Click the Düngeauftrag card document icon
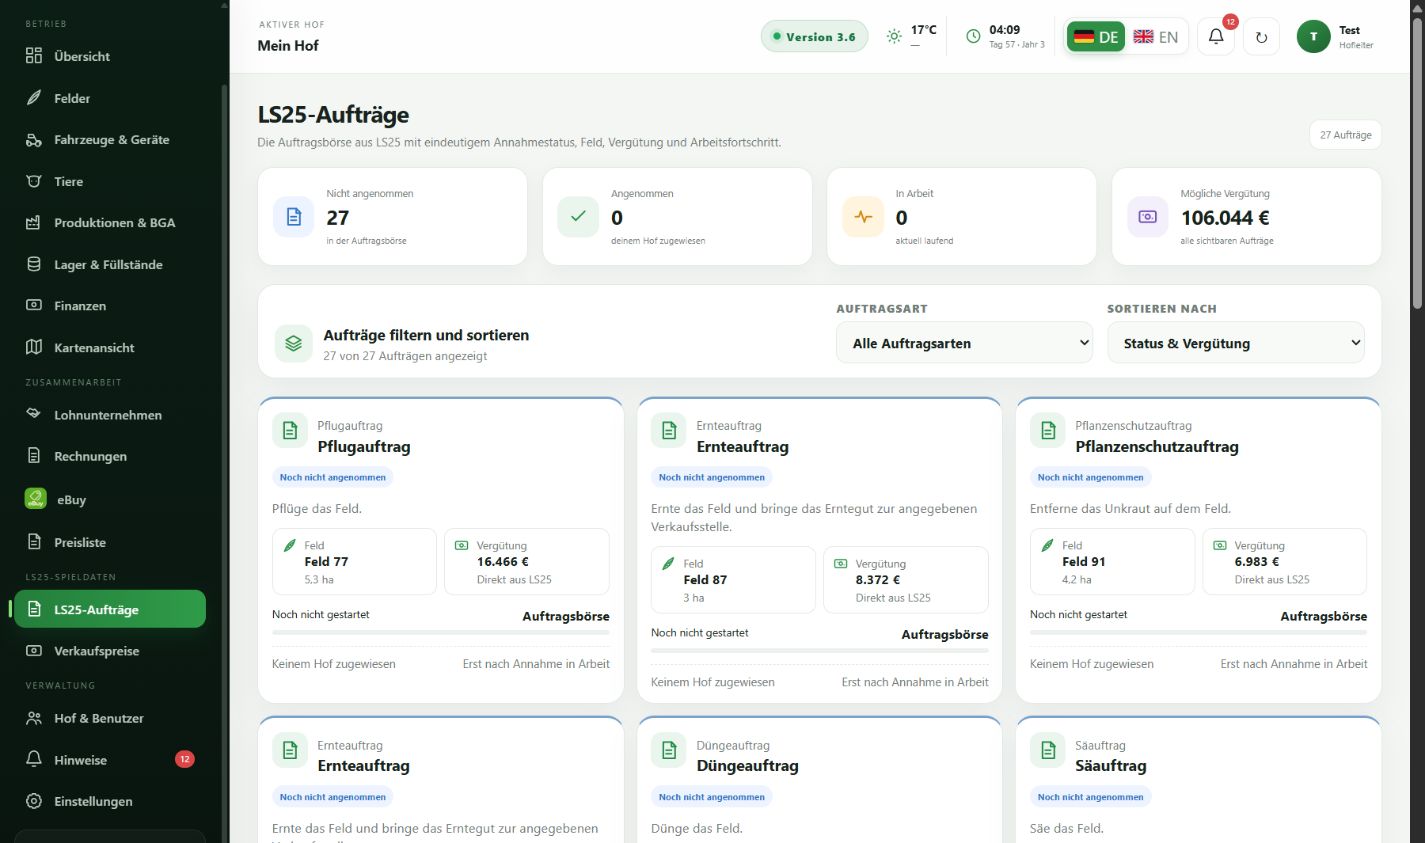 coord(669,750)
